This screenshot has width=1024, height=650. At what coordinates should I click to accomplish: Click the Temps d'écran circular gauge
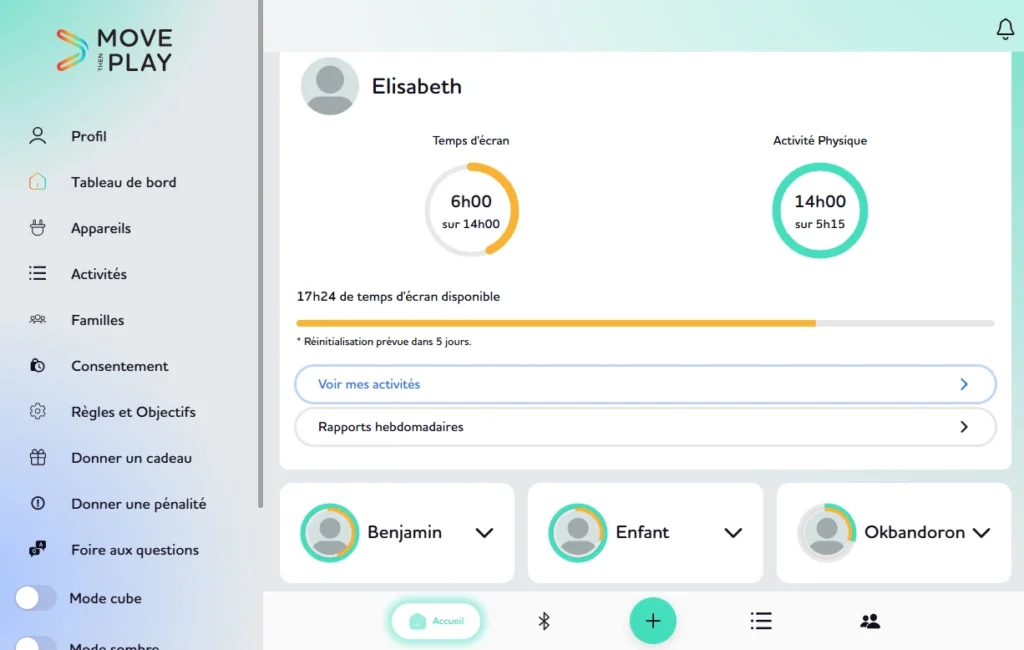coord(472,210)
